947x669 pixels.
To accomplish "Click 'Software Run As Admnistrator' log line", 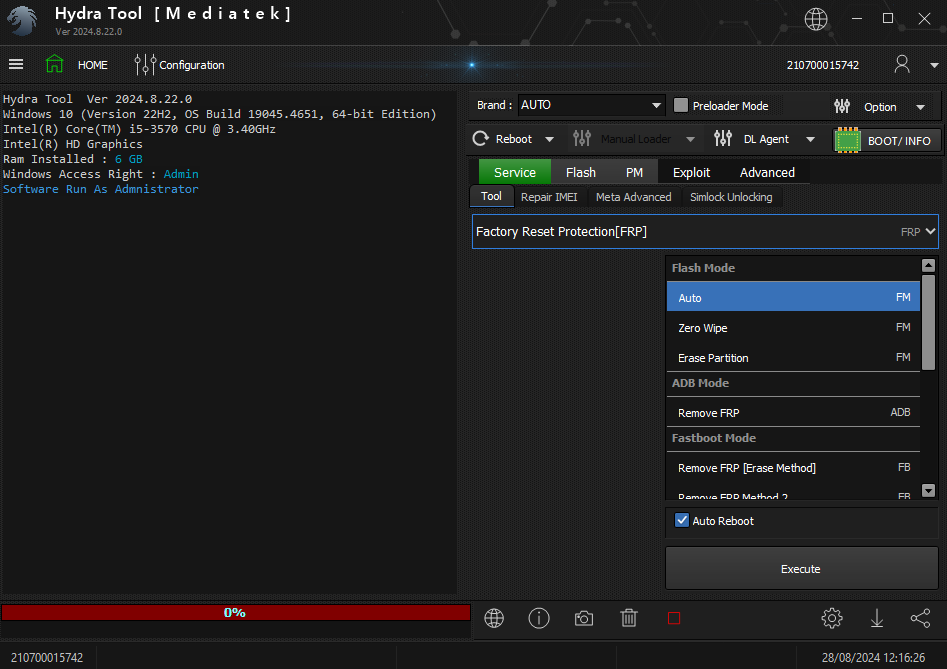I will click(100, 189).
